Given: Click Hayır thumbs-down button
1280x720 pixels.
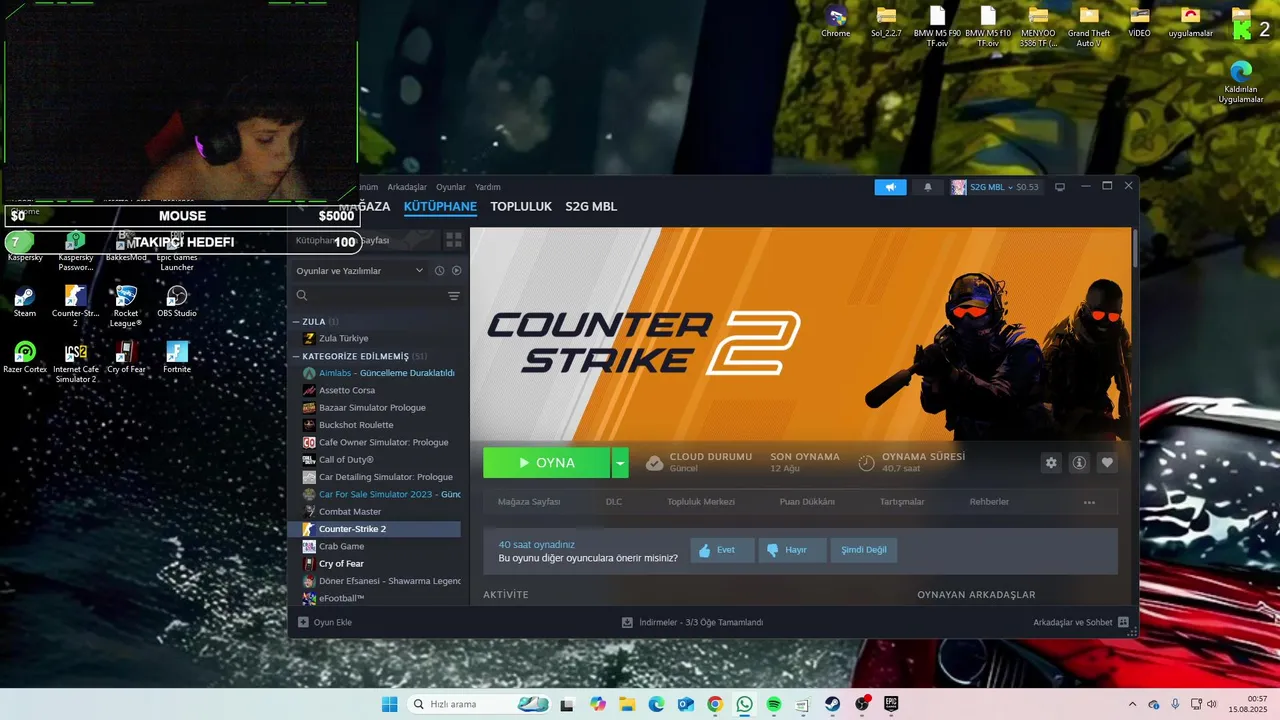Looking at the screenshot, I should (793, 550).
